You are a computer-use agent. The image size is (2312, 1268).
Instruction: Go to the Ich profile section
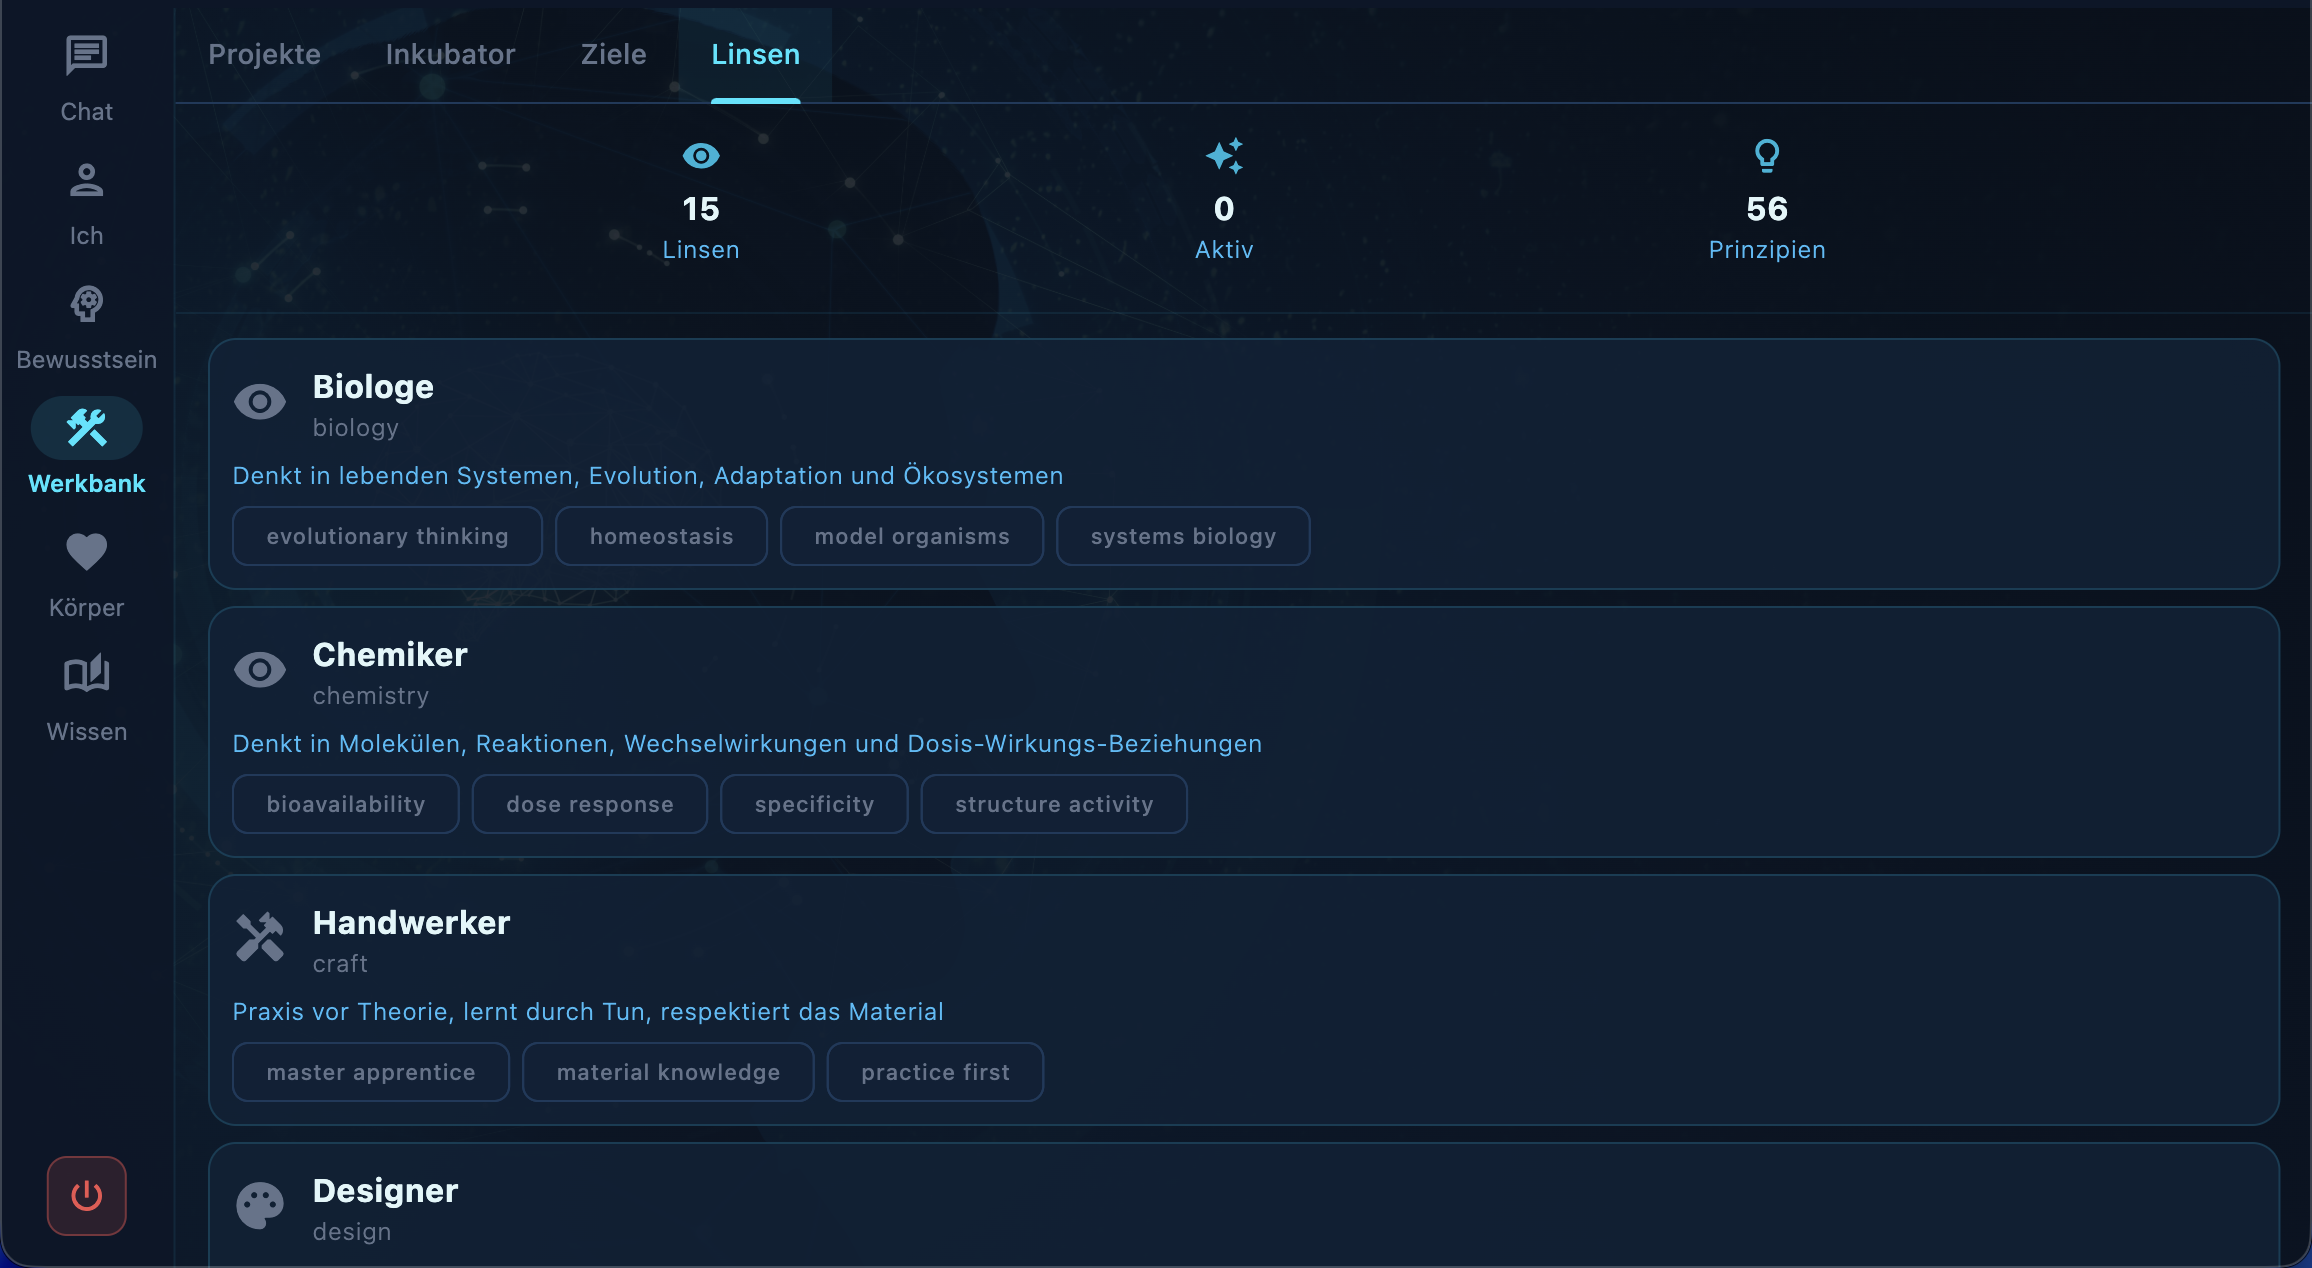[86, 180]
